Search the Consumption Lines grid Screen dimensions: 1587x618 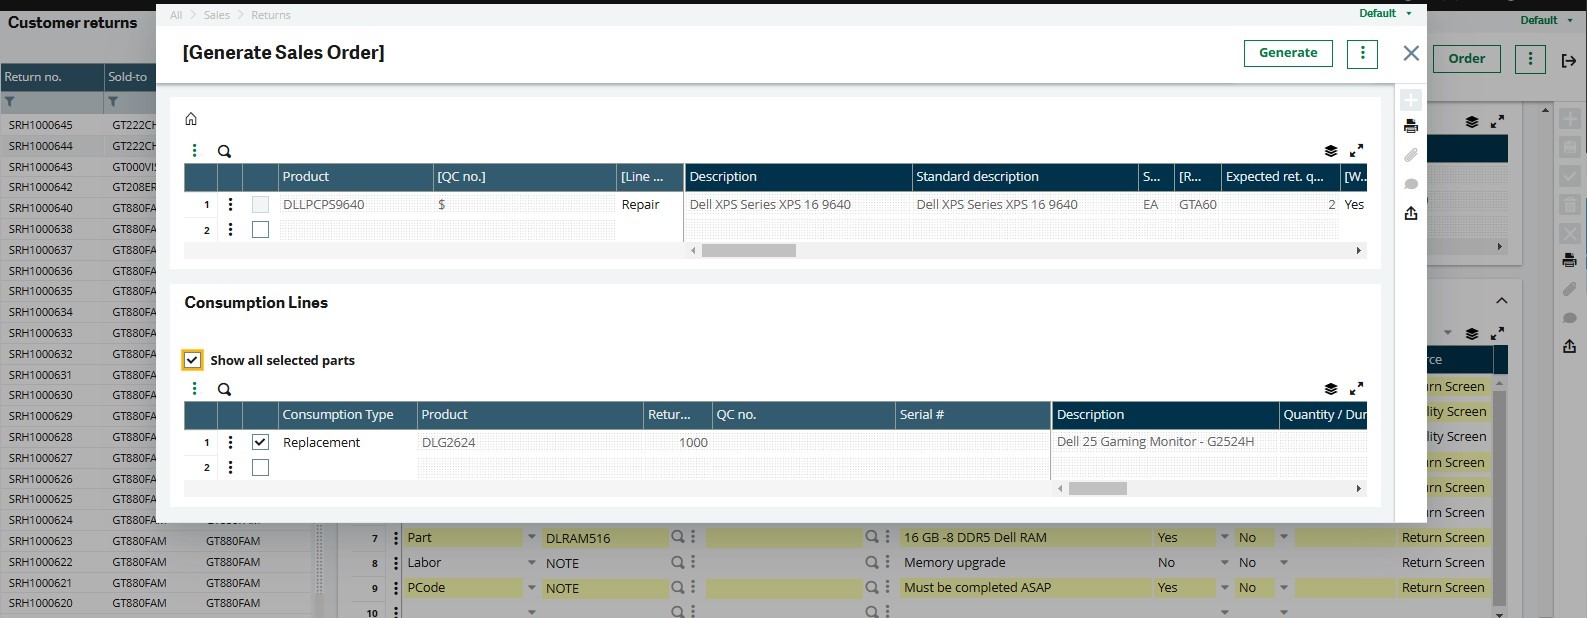[x=224, y=389]
